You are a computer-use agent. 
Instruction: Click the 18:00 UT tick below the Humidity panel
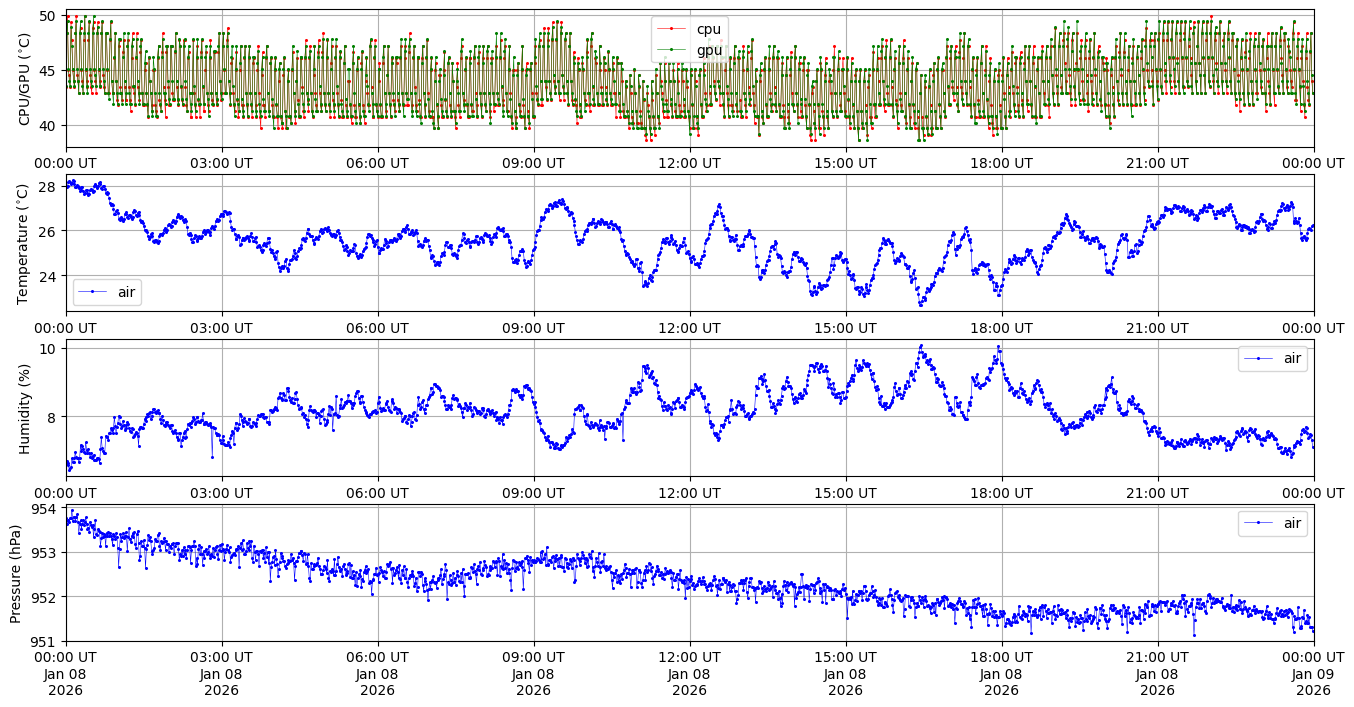(1001, 493)
